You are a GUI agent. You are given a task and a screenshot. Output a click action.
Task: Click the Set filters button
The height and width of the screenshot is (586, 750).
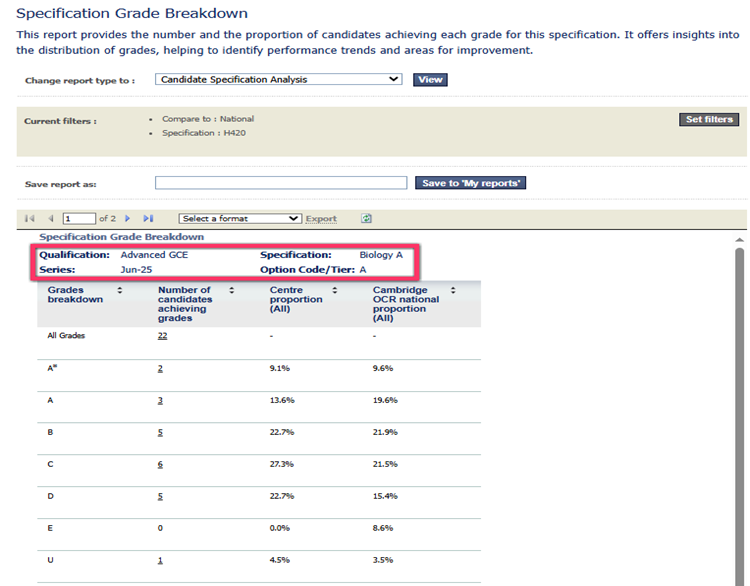[709, 120]
